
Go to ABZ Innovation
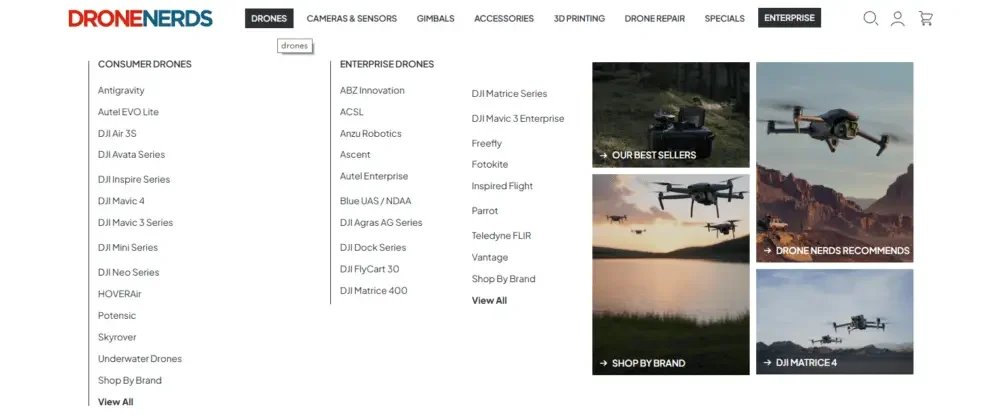(x=372, y=91)
